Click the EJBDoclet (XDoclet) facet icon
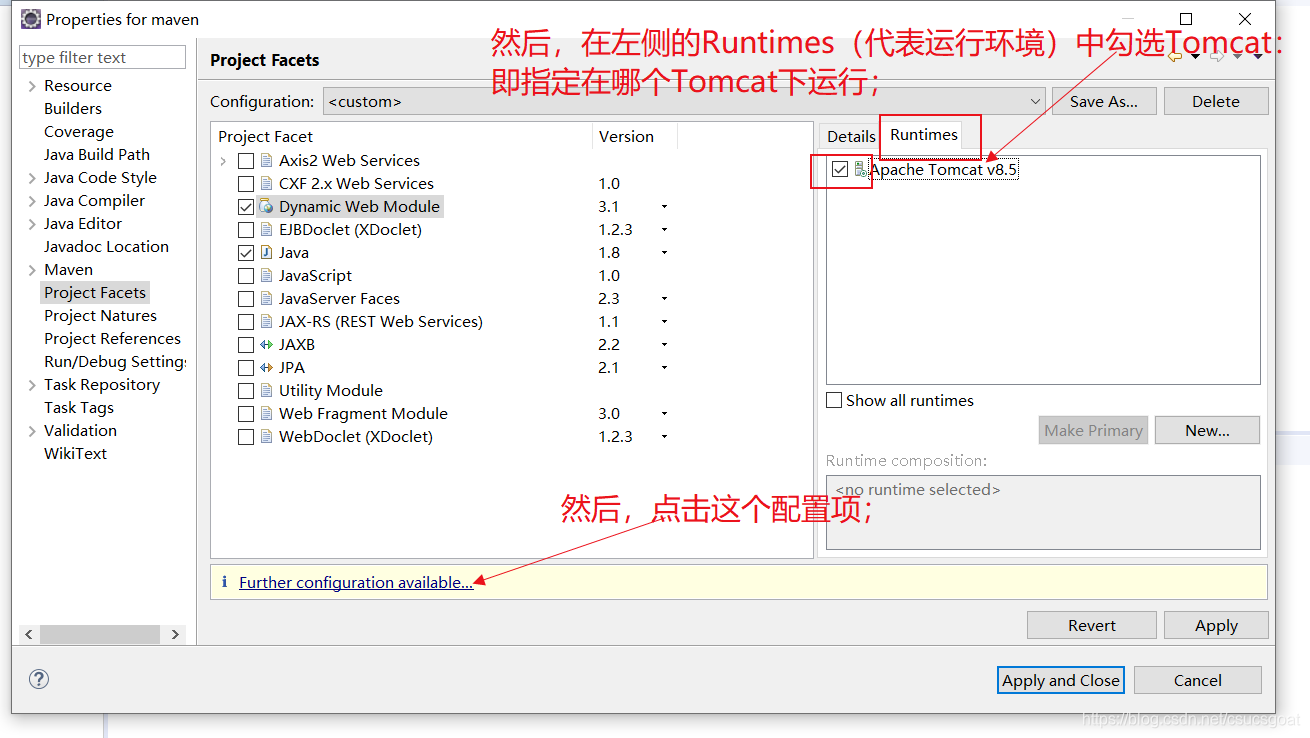Image resolution: width=1310 pixels, height=738 pixels. tap(266, 230)
